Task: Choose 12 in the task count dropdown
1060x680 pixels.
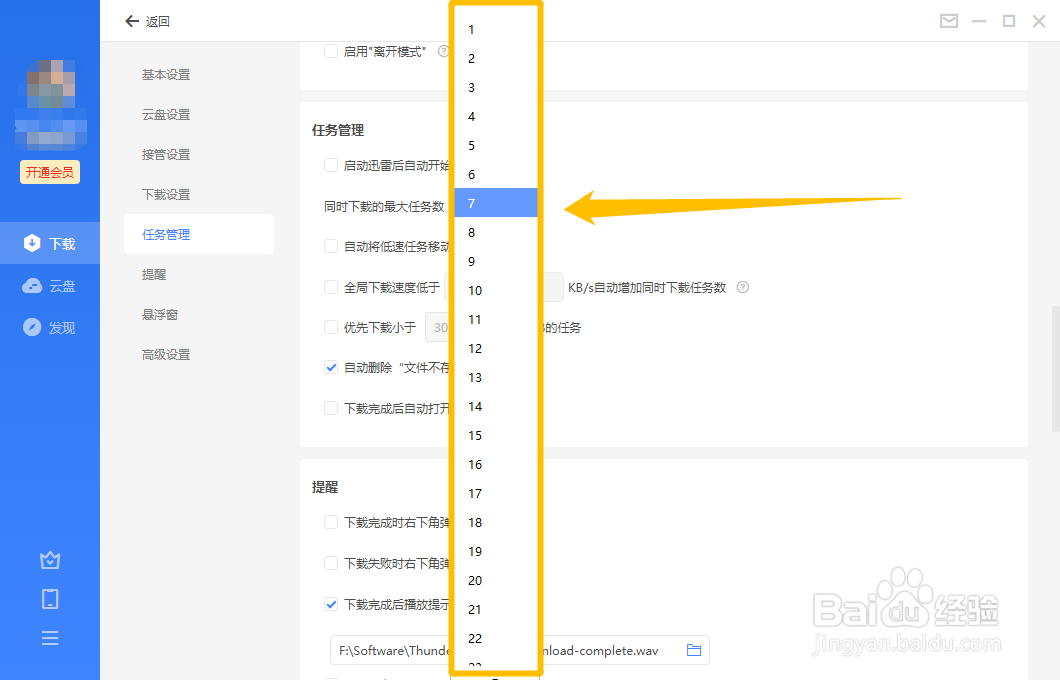Action: [x=496, y=349]
